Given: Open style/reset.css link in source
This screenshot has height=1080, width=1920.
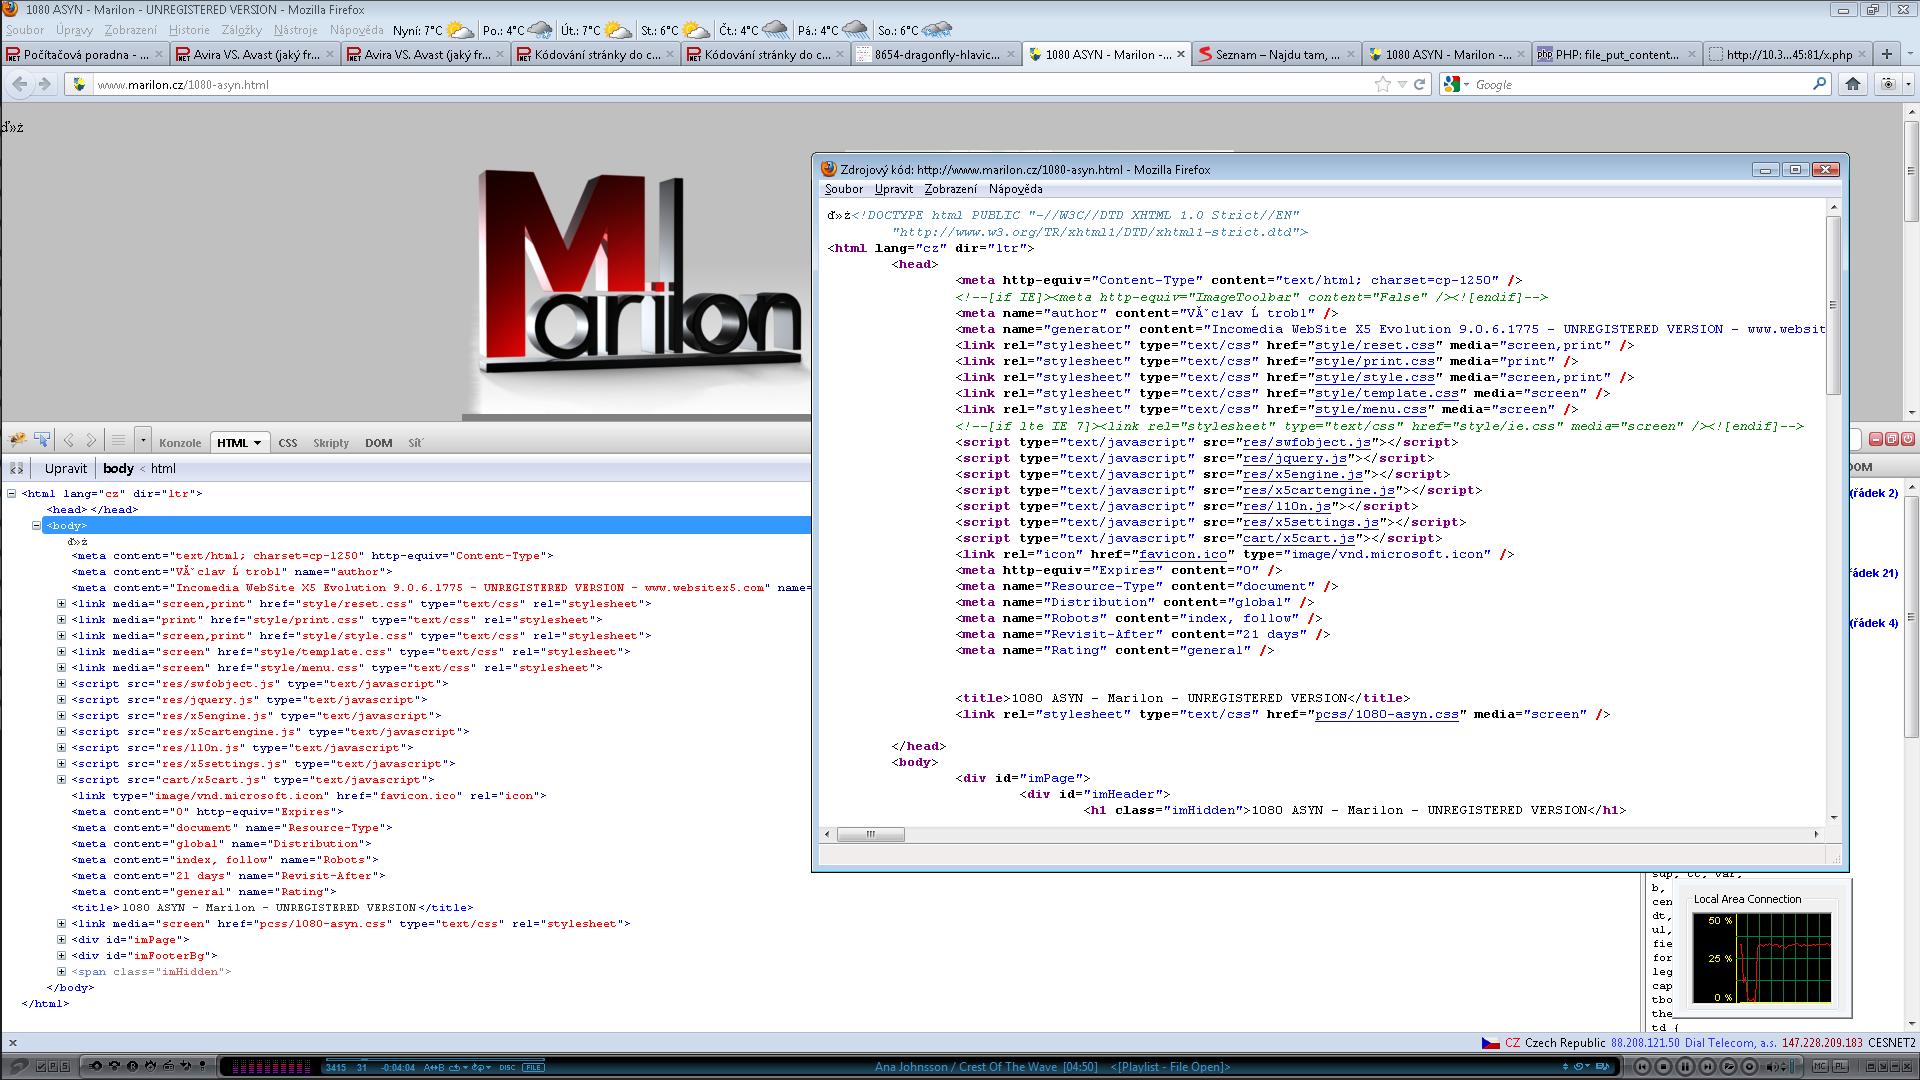Looking at the screenshot, I should pyautogui.click(x=1375, y=345).
